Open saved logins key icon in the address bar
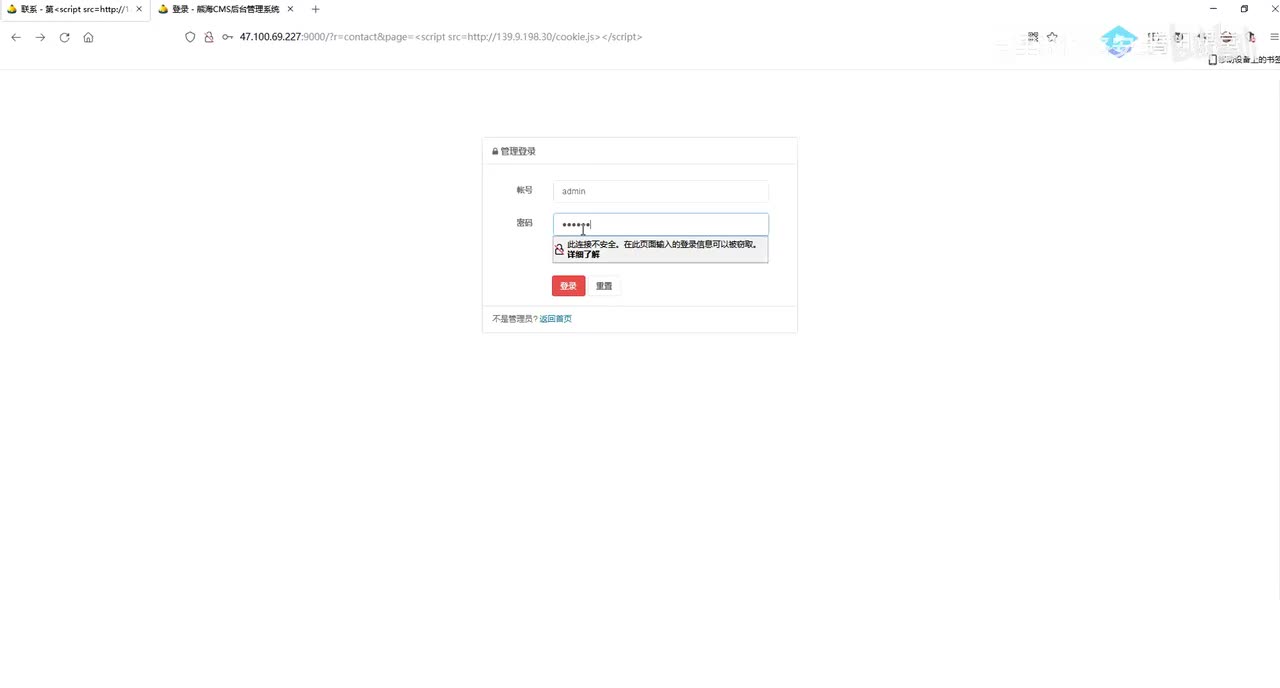This screenshot has width=1280, height=688. point(228,37)
